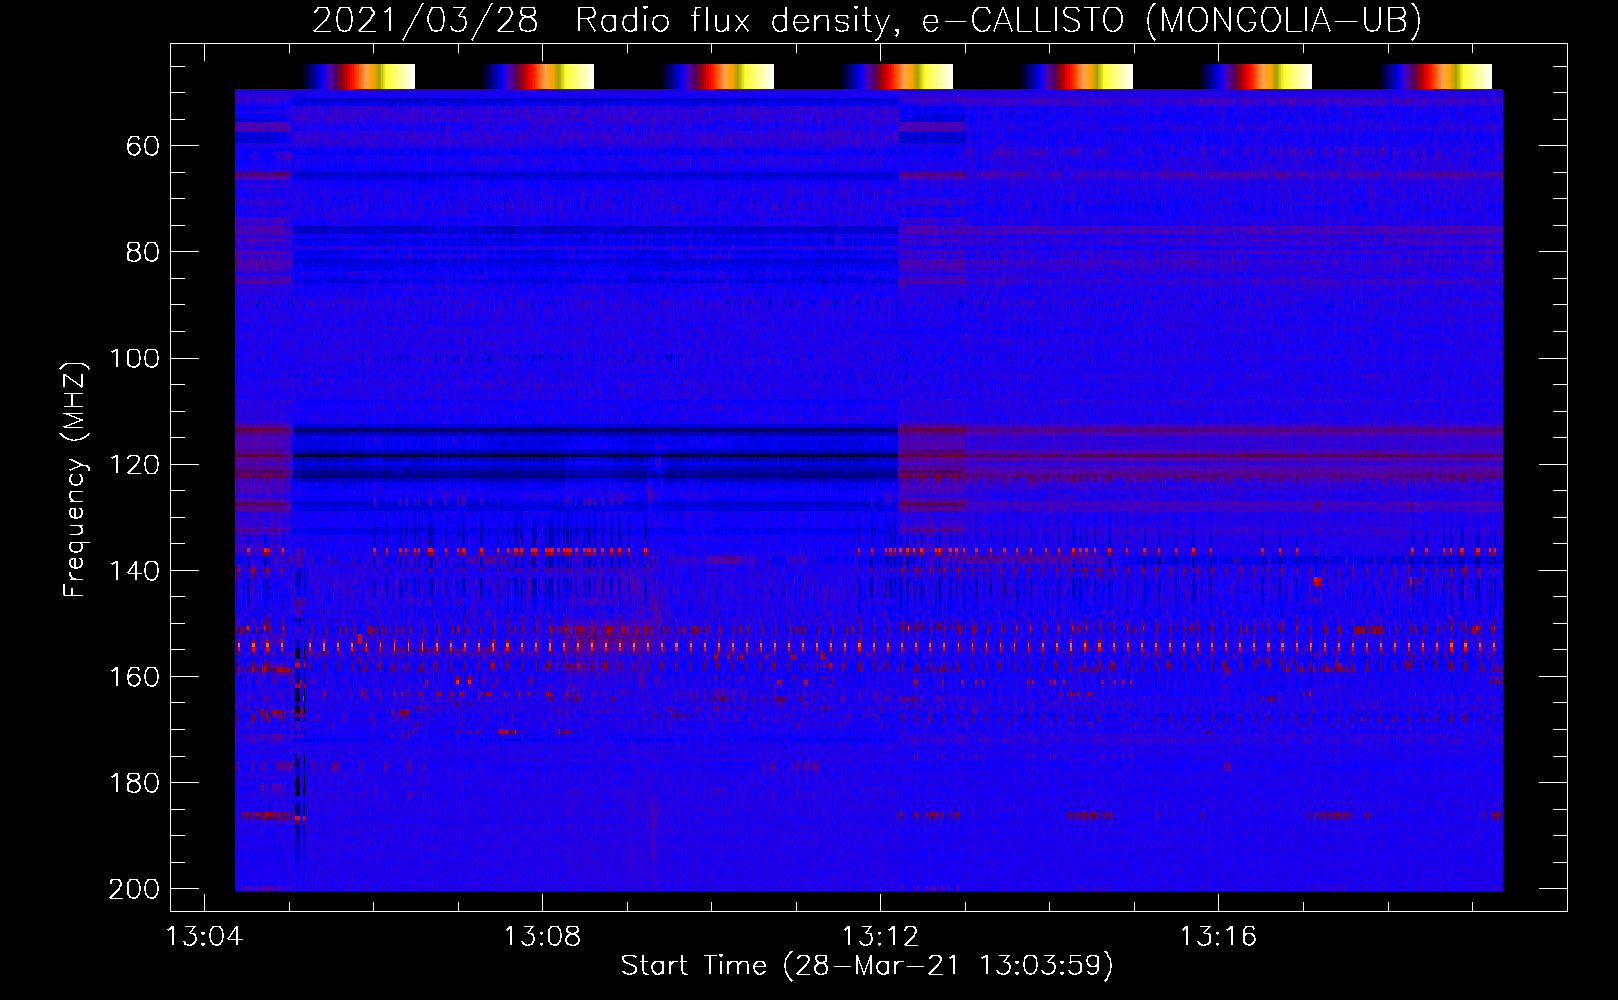Click the 'Start Time (28-Mar-21 13:03:59)' label
Image resolution: width=1618 pixels, height=1000 pixels.
click(866, 966)
